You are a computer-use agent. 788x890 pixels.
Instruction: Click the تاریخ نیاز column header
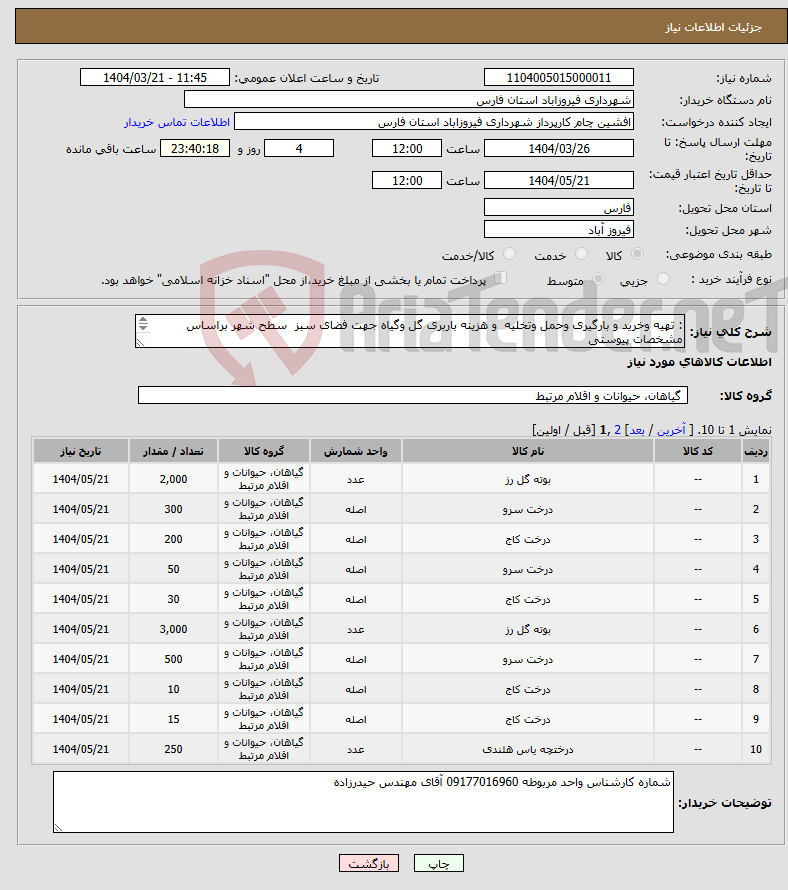[x=81, y=451]
